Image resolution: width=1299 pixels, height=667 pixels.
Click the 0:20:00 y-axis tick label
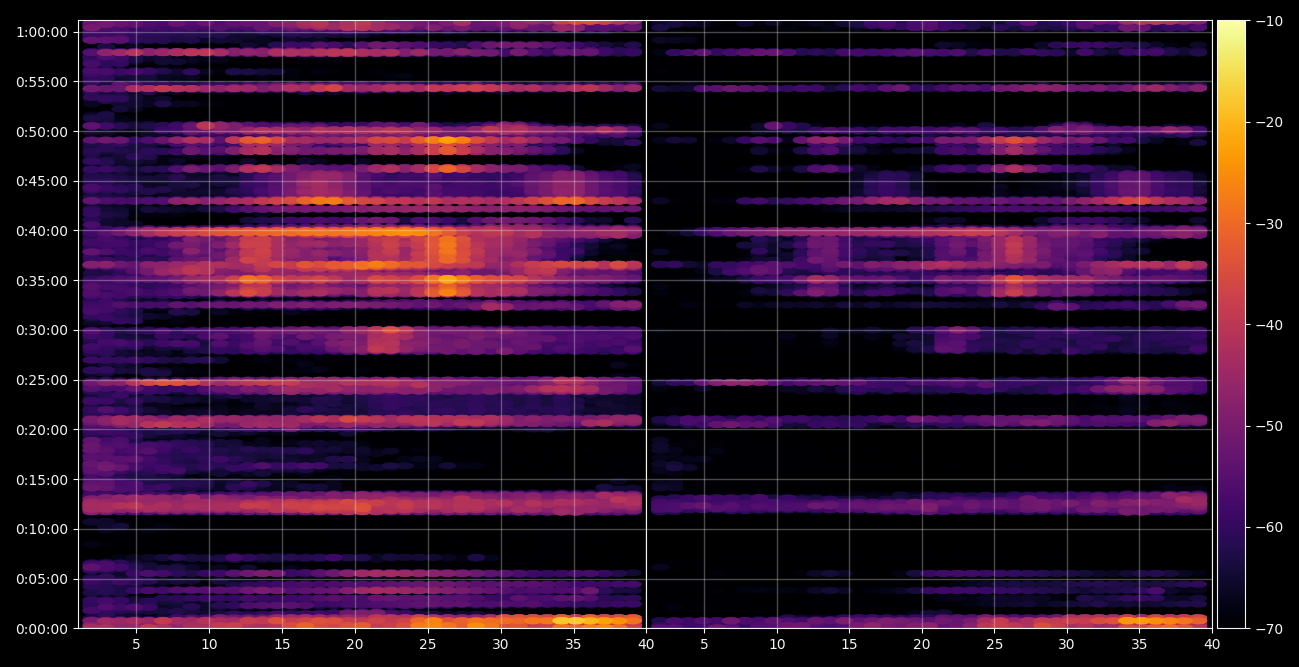[42, 429]
